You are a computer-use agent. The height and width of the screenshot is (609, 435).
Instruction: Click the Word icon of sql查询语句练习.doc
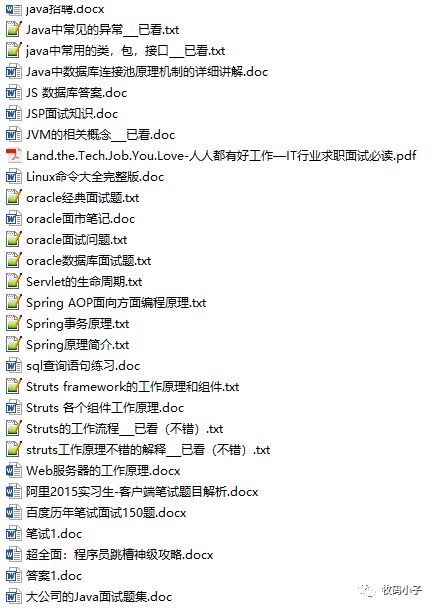[14, 366]
